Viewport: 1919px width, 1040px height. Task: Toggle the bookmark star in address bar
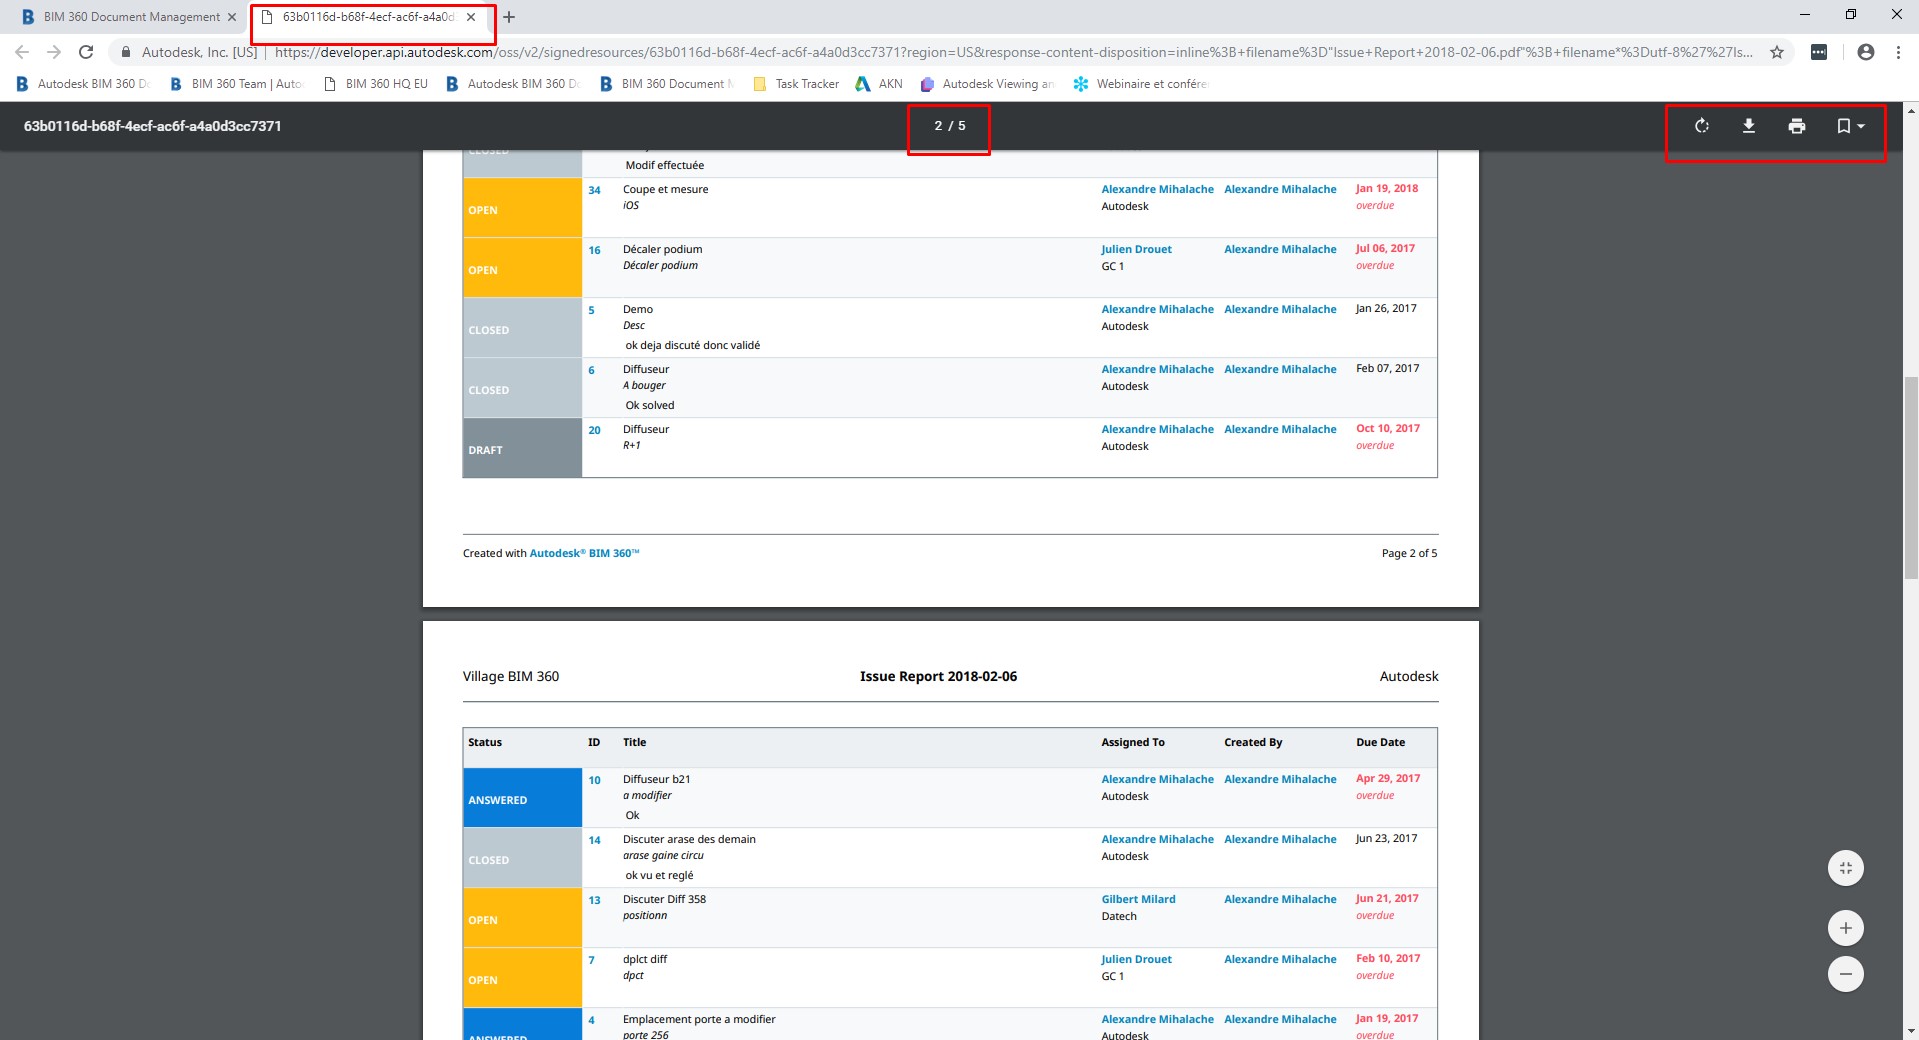coord(1776,52)
